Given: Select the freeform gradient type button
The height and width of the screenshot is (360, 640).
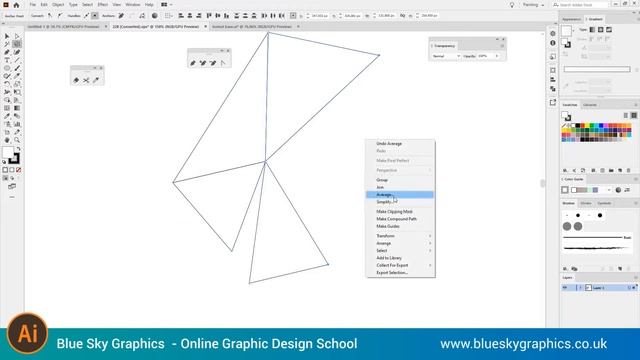Looking at the screenshot, I should pyautogui.click(x=609, y=30).
